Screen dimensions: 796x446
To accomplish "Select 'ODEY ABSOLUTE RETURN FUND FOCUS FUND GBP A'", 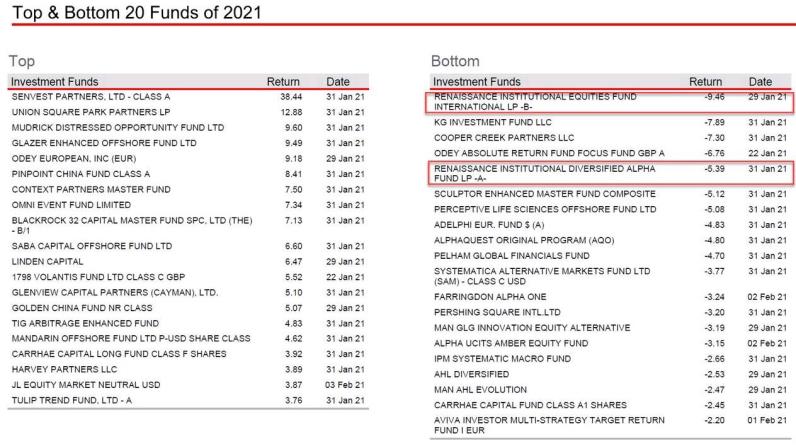I will 549,153.
